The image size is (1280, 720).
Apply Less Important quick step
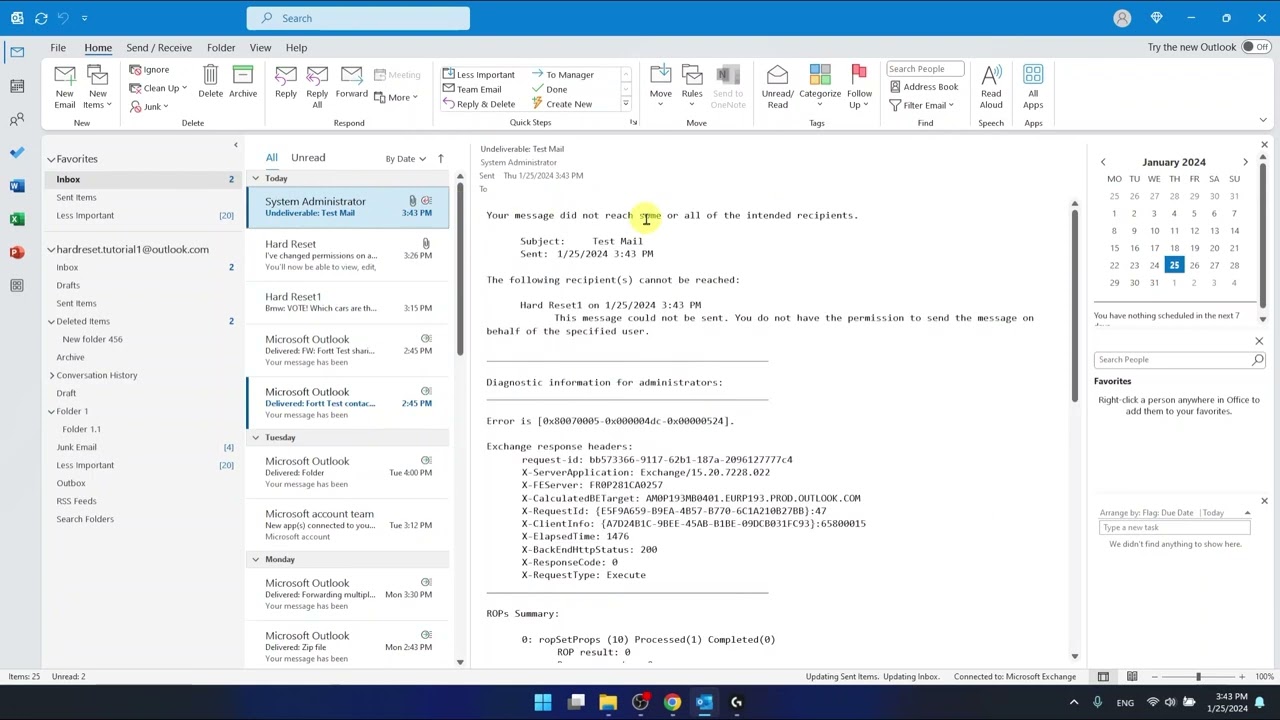coord(478,74)
